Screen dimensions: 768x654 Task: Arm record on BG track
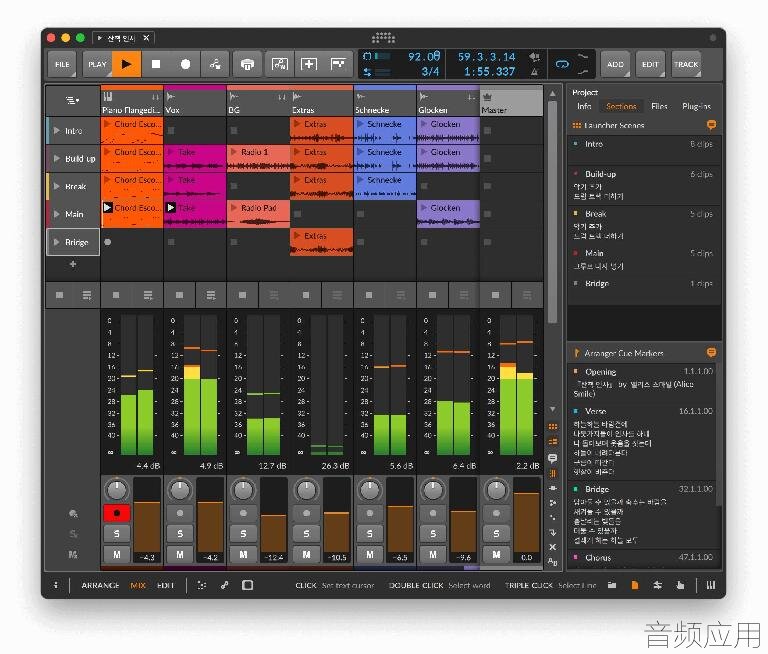click(243, 513)
